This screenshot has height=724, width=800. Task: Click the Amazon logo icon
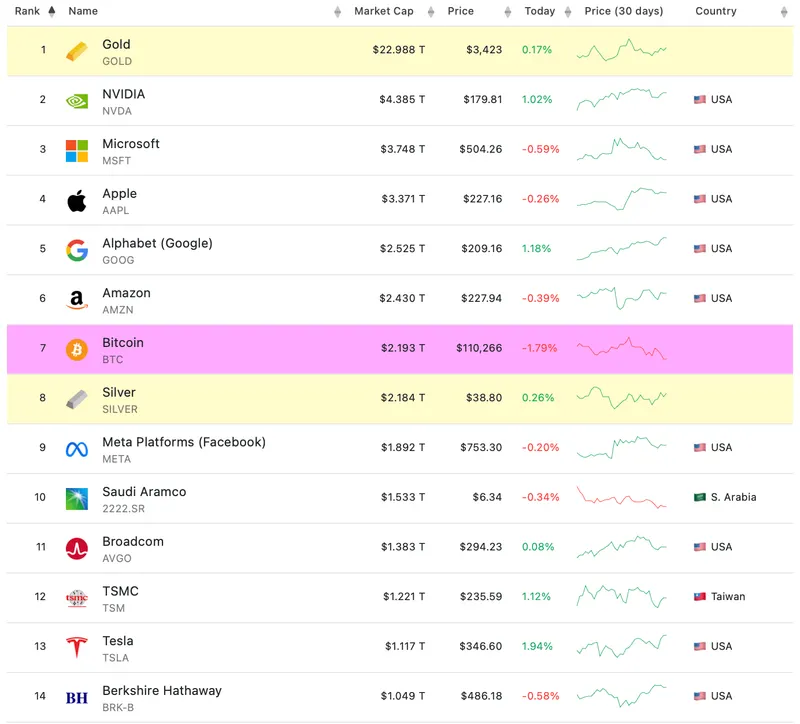77,300
